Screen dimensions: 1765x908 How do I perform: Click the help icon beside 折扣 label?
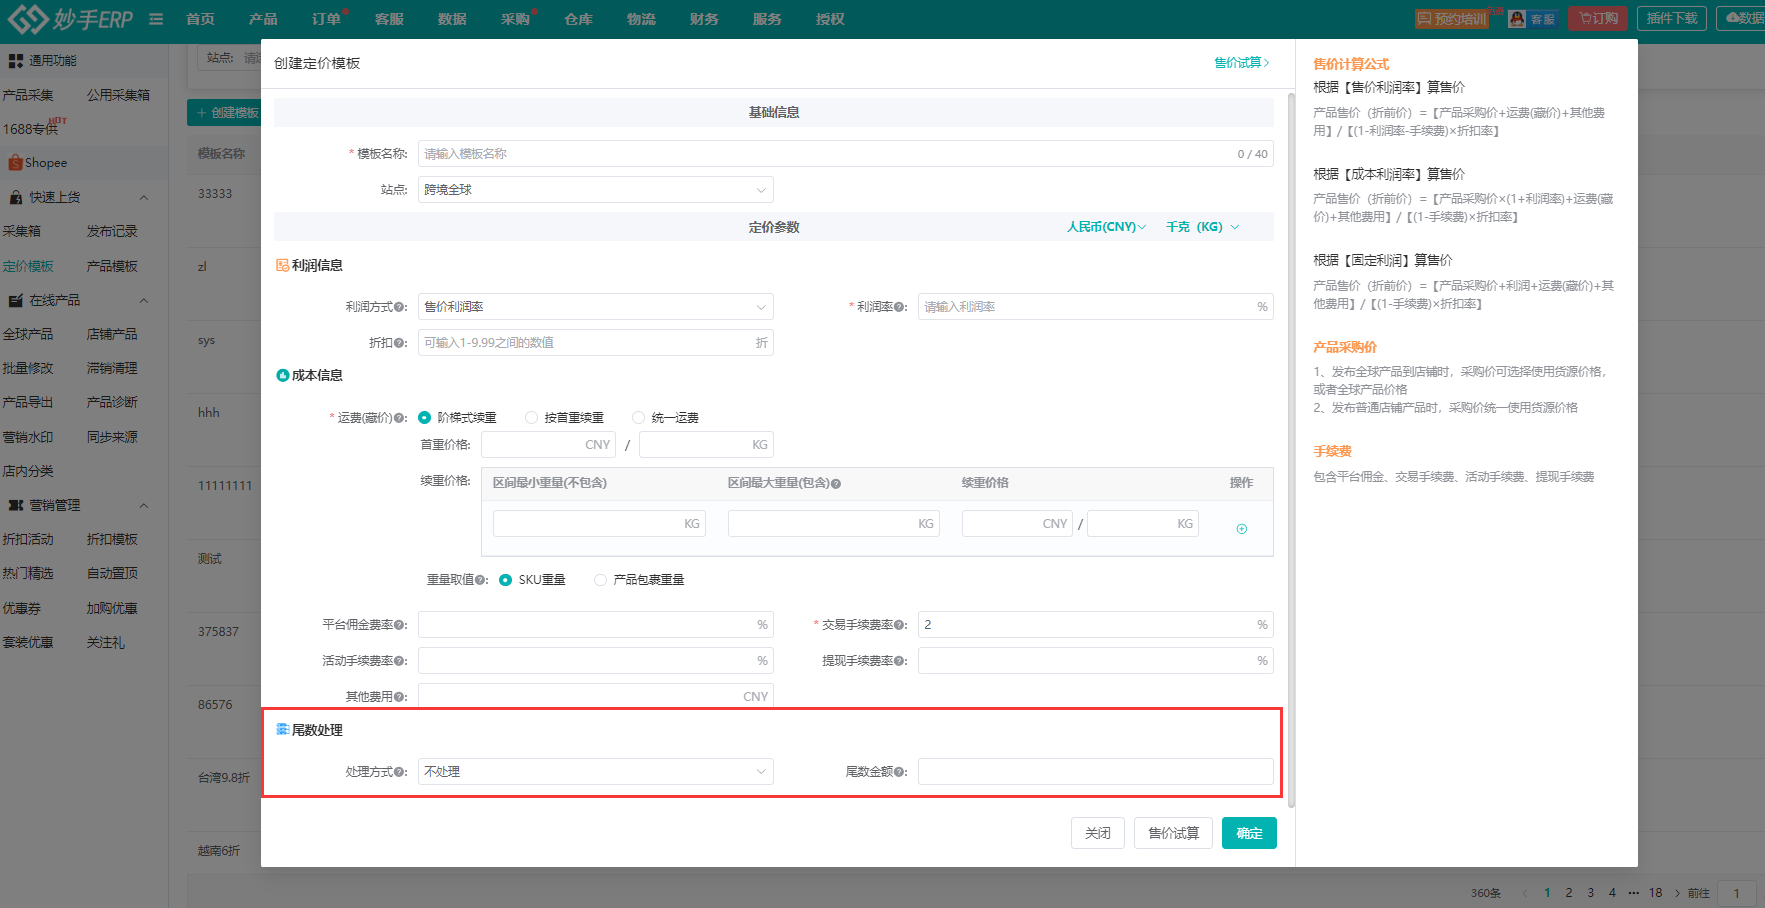click(400, 344)
